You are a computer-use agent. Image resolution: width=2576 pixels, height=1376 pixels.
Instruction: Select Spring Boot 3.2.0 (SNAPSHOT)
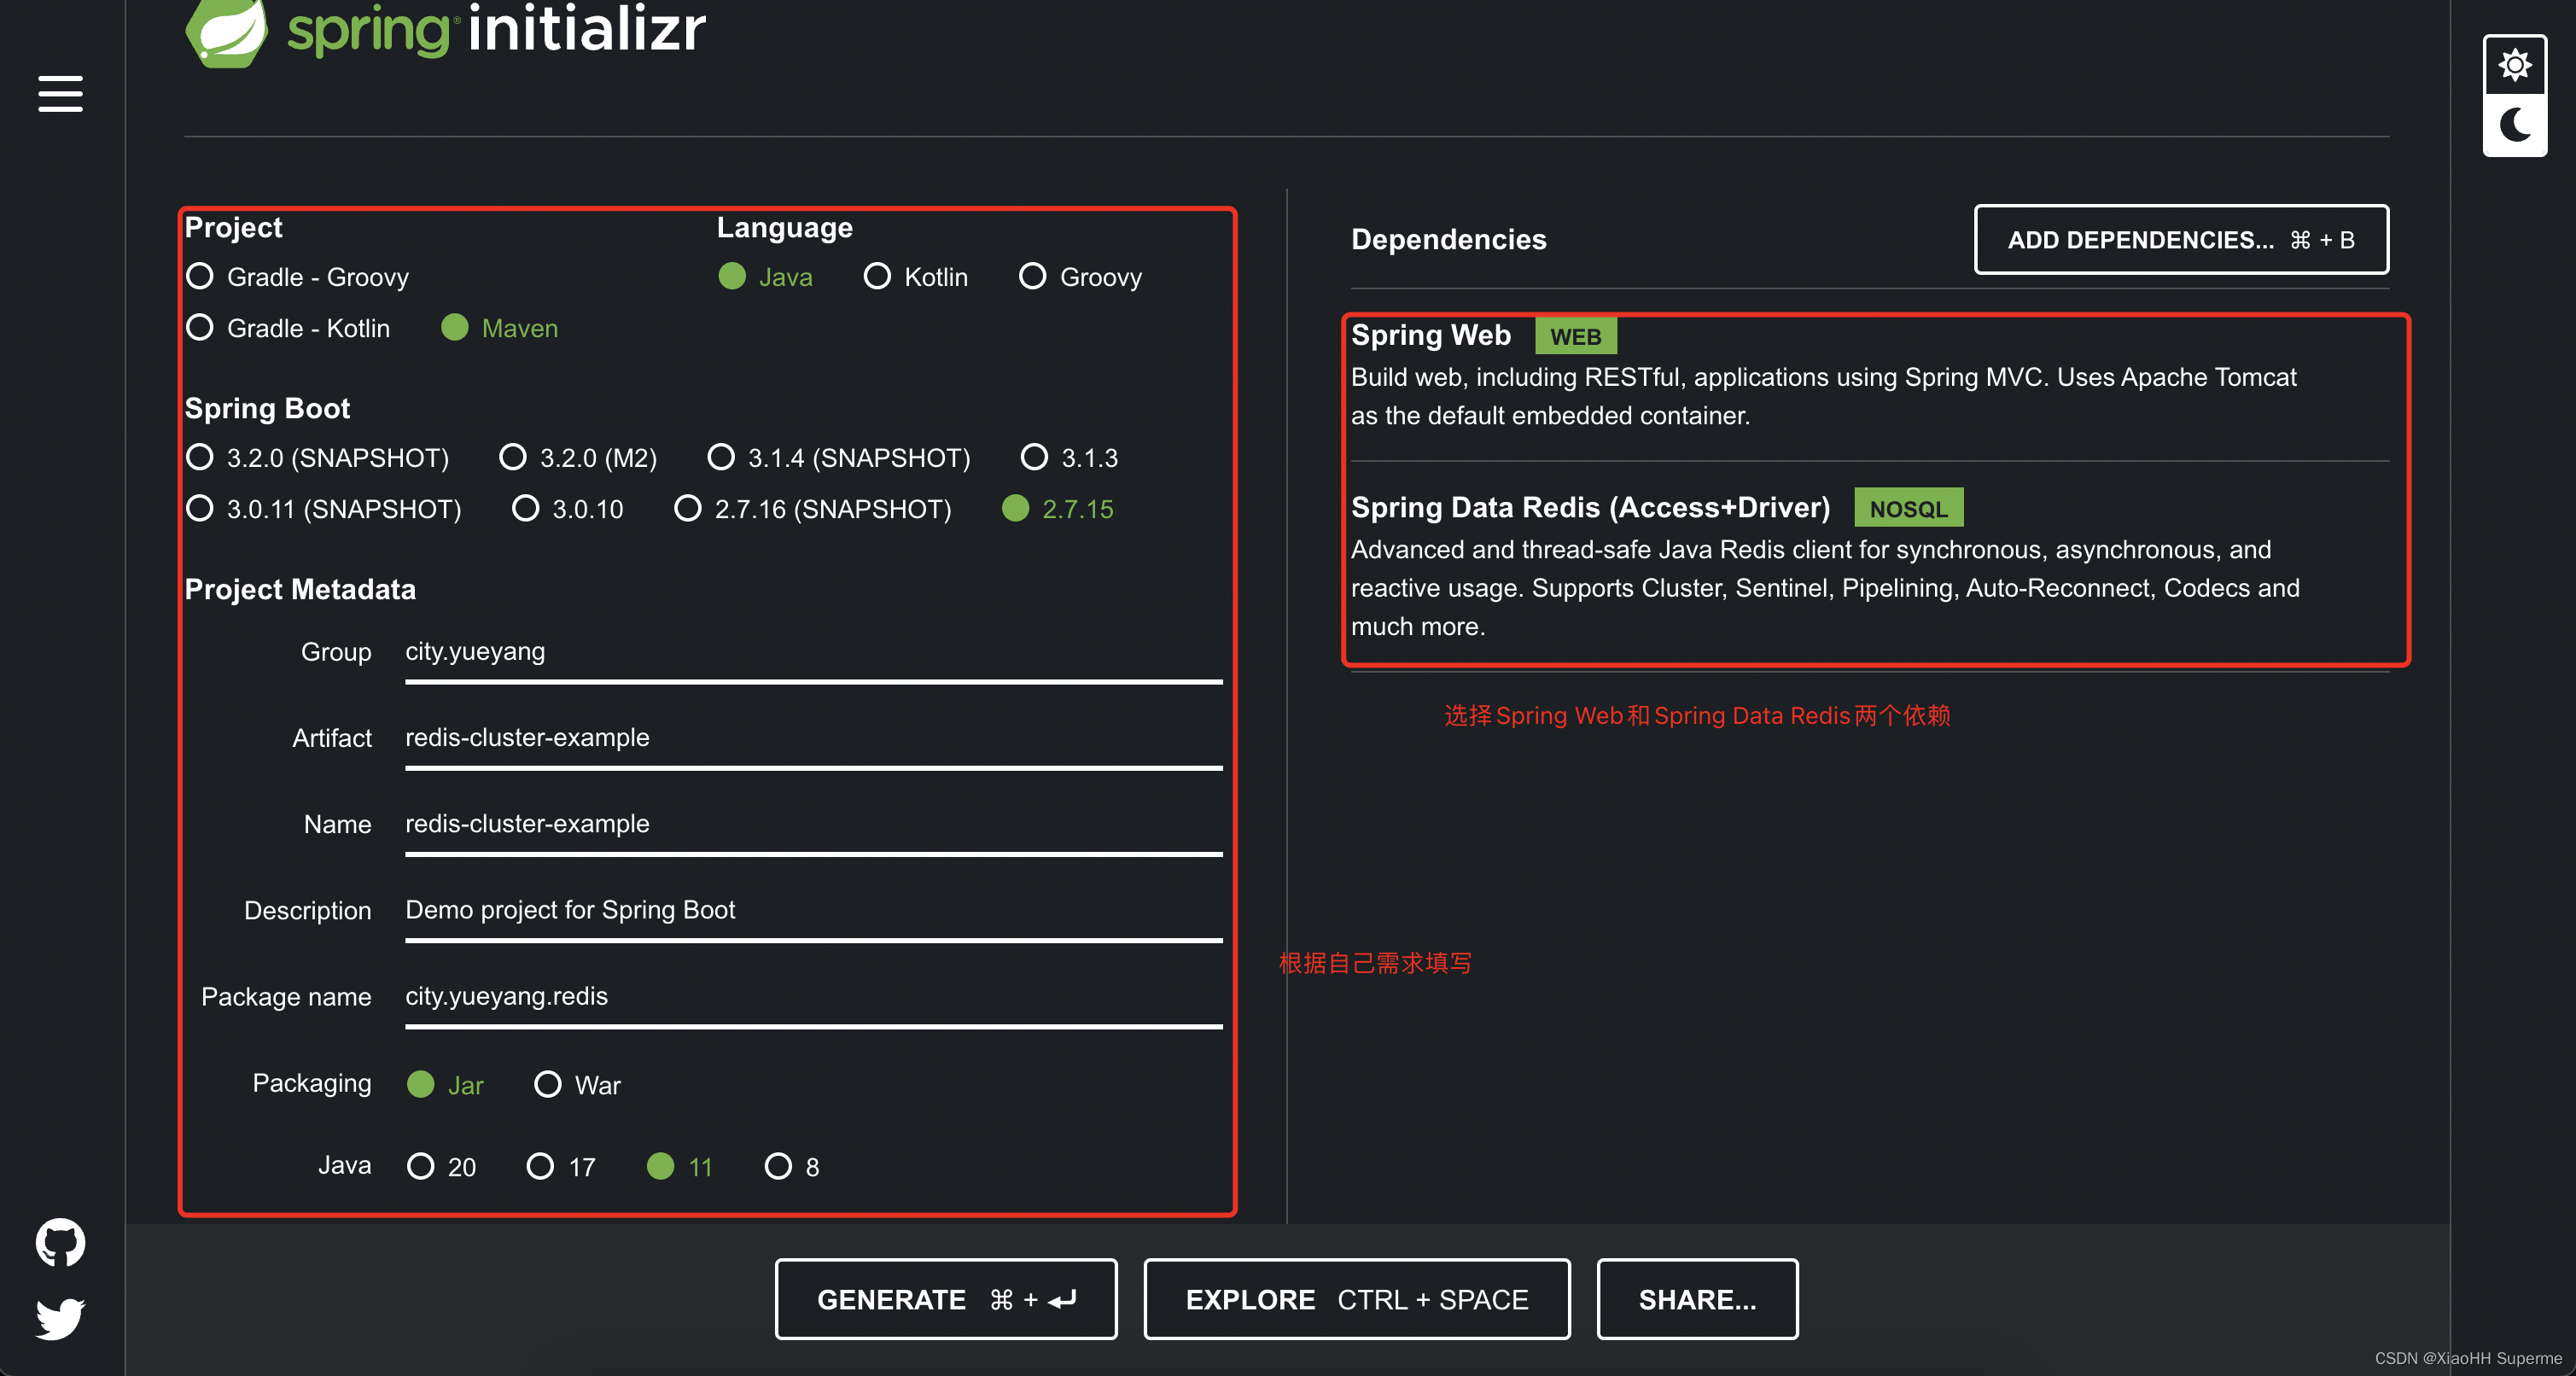click(318, 458)
